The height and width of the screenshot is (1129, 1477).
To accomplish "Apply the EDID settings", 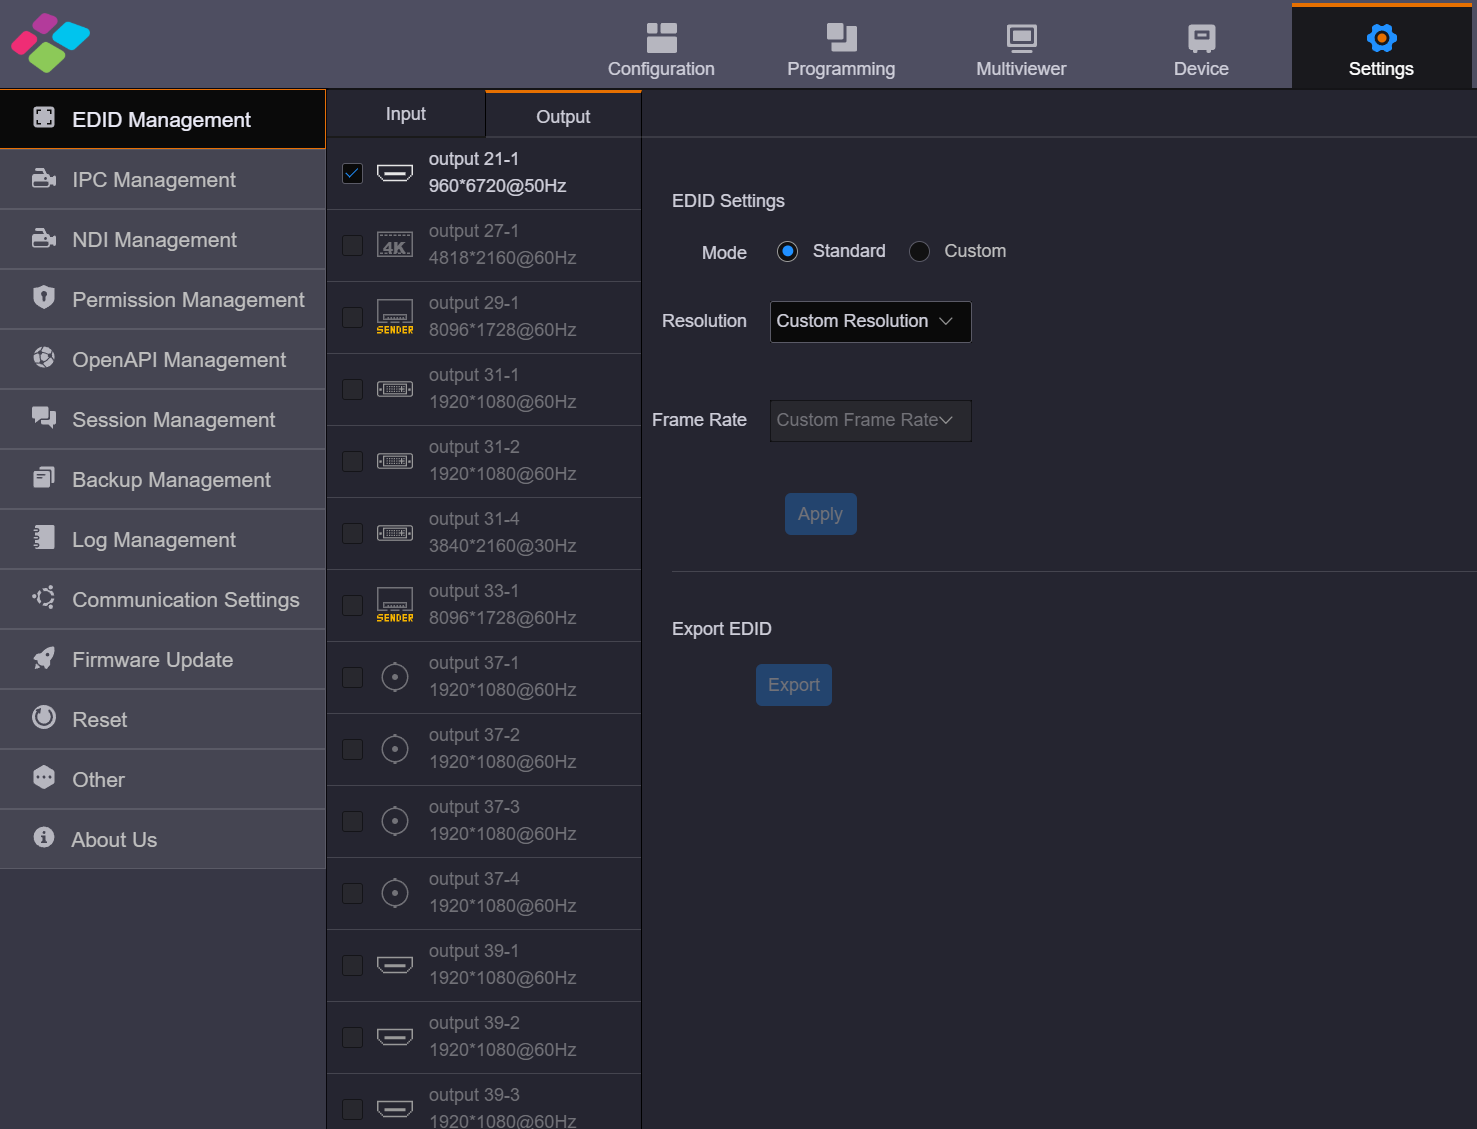I will tap(820, 513).
